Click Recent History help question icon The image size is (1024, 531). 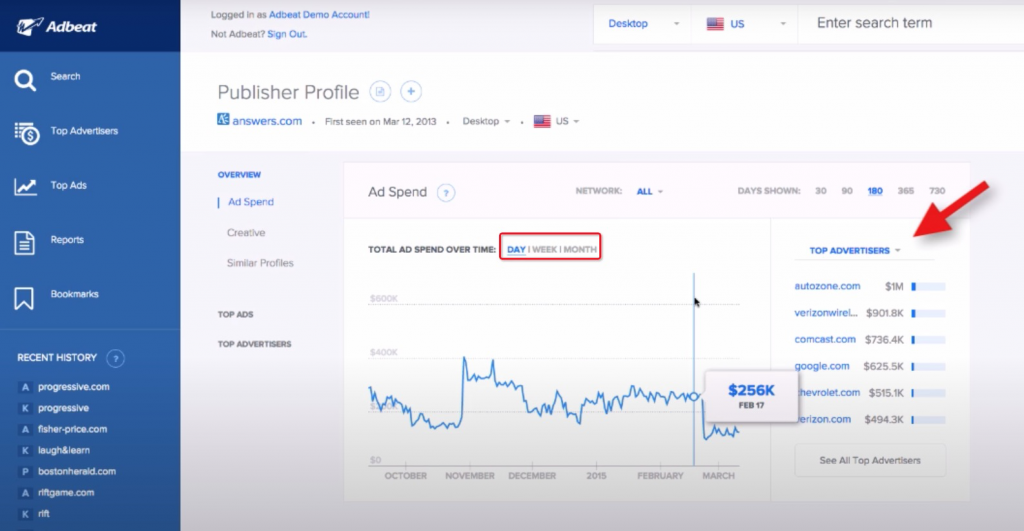(116, 358)
